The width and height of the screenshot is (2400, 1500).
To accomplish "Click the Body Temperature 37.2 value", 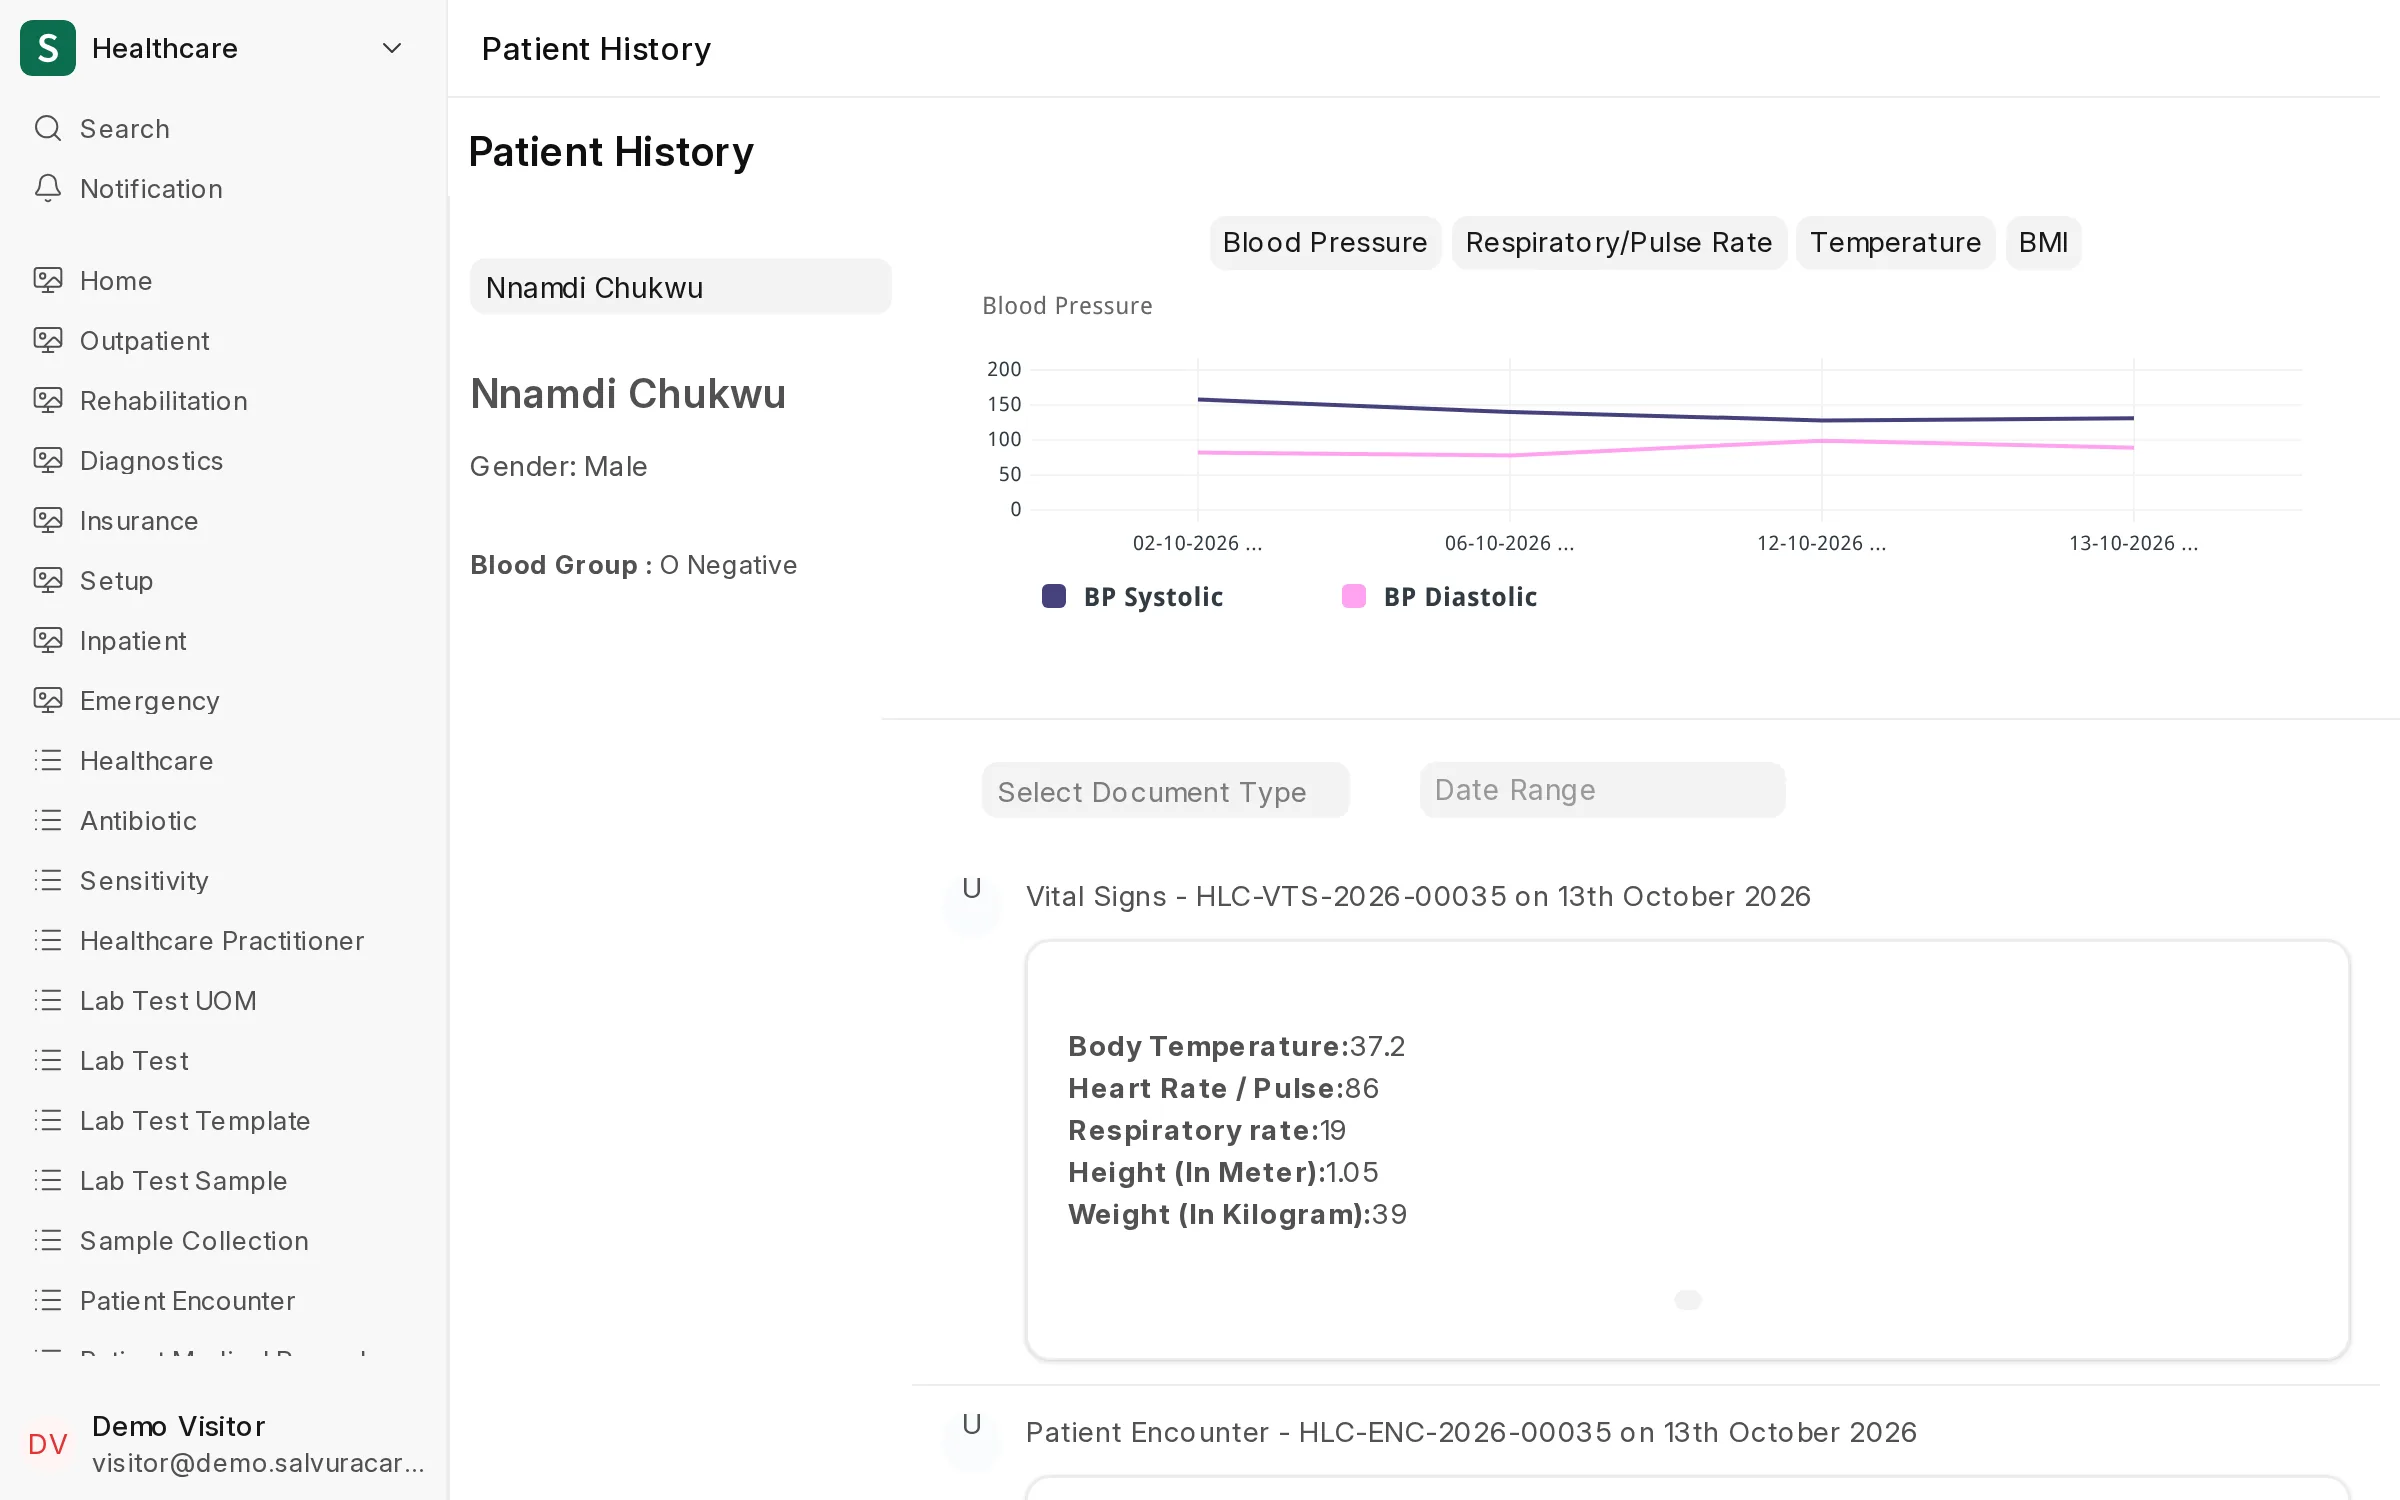I will [1377, 1047].
